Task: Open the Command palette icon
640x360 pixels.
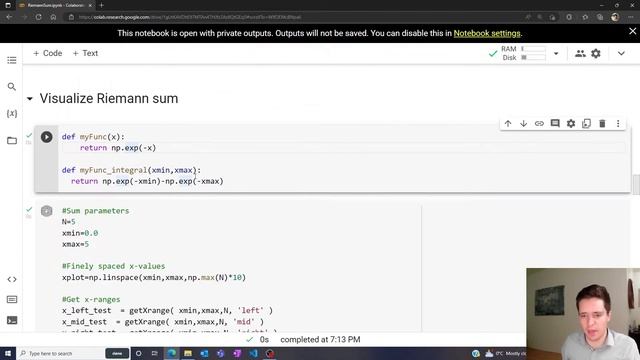Action: (12, 300)
